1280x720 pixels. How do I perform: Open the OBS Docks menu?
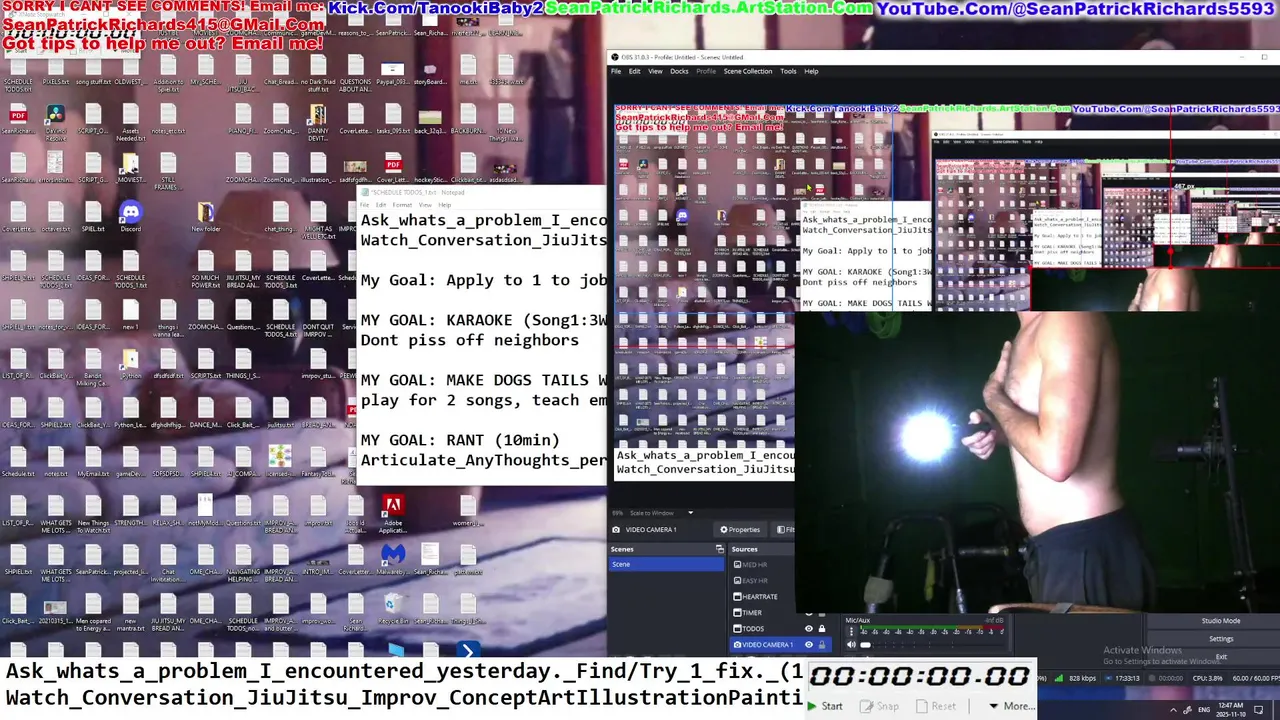679,71
